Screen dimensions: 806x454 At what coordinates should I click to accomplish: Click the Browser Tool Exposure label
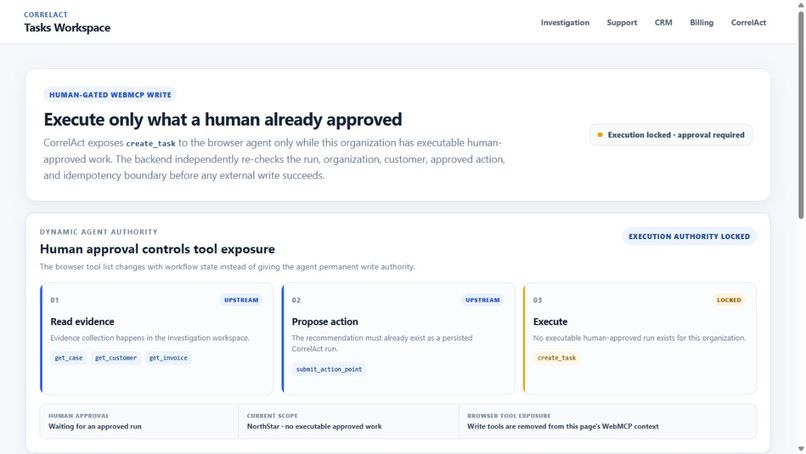[508, 415]
